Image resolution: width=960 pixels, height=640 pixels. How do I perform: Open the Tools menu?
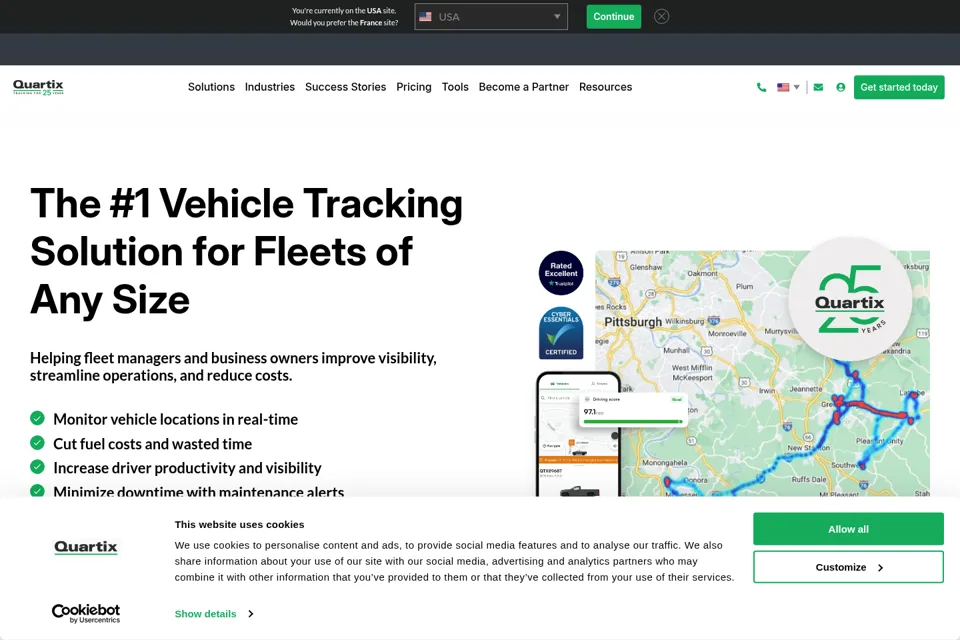coord(455,87)
